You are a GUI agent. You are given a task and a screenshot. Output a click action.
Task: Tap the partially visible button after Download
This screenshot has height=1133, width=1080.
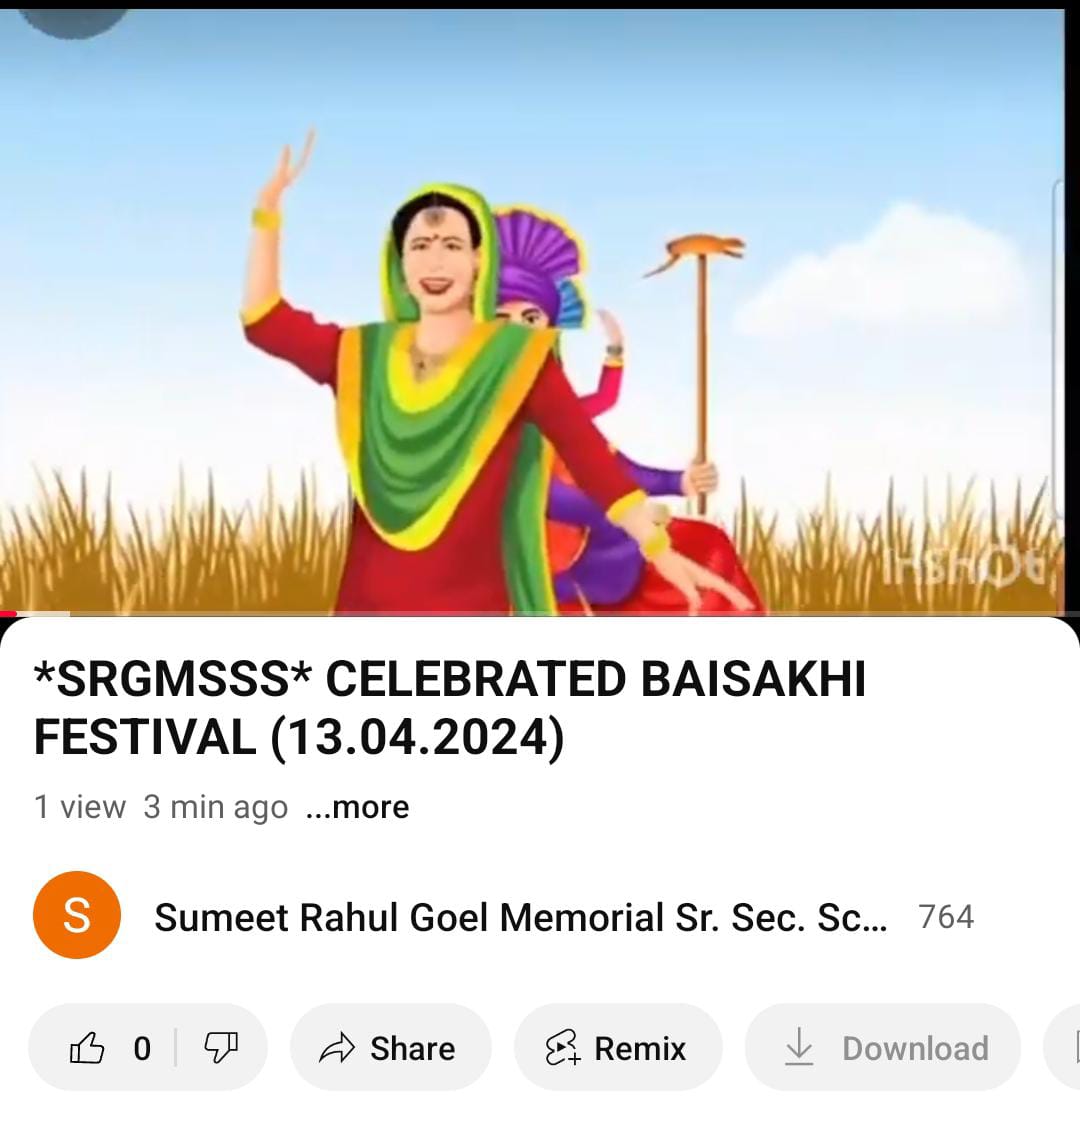coord(1062,1047)
